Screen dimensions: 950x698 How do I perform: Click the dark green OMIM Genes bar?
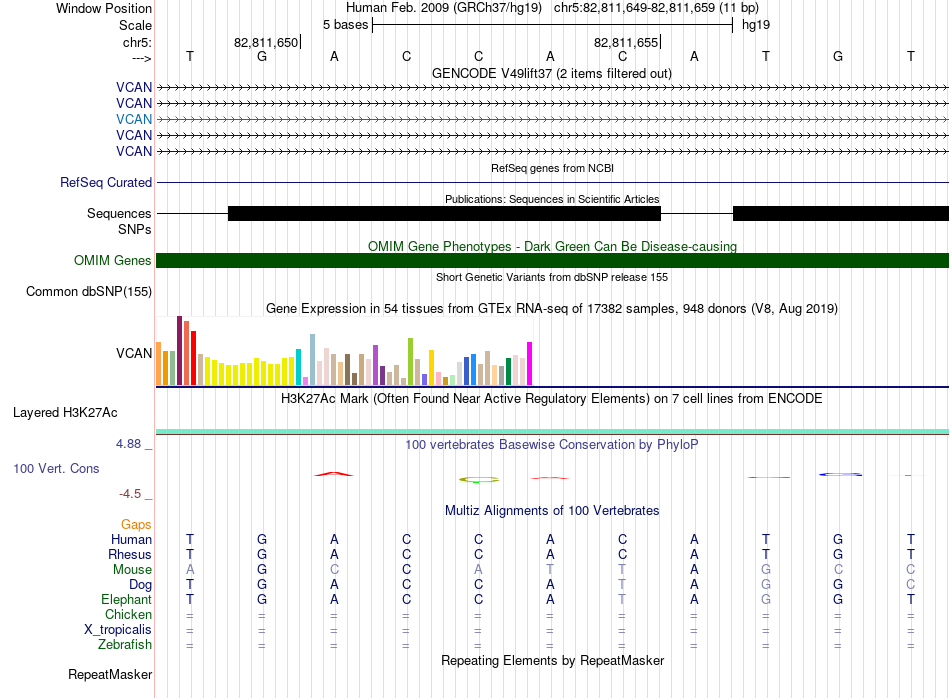tap(552, 261)
